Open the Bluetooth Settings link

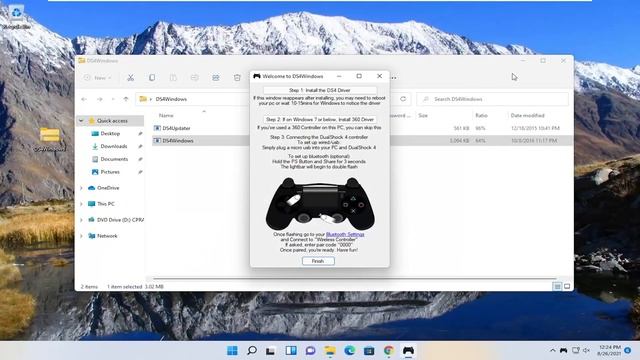point(345,234)
